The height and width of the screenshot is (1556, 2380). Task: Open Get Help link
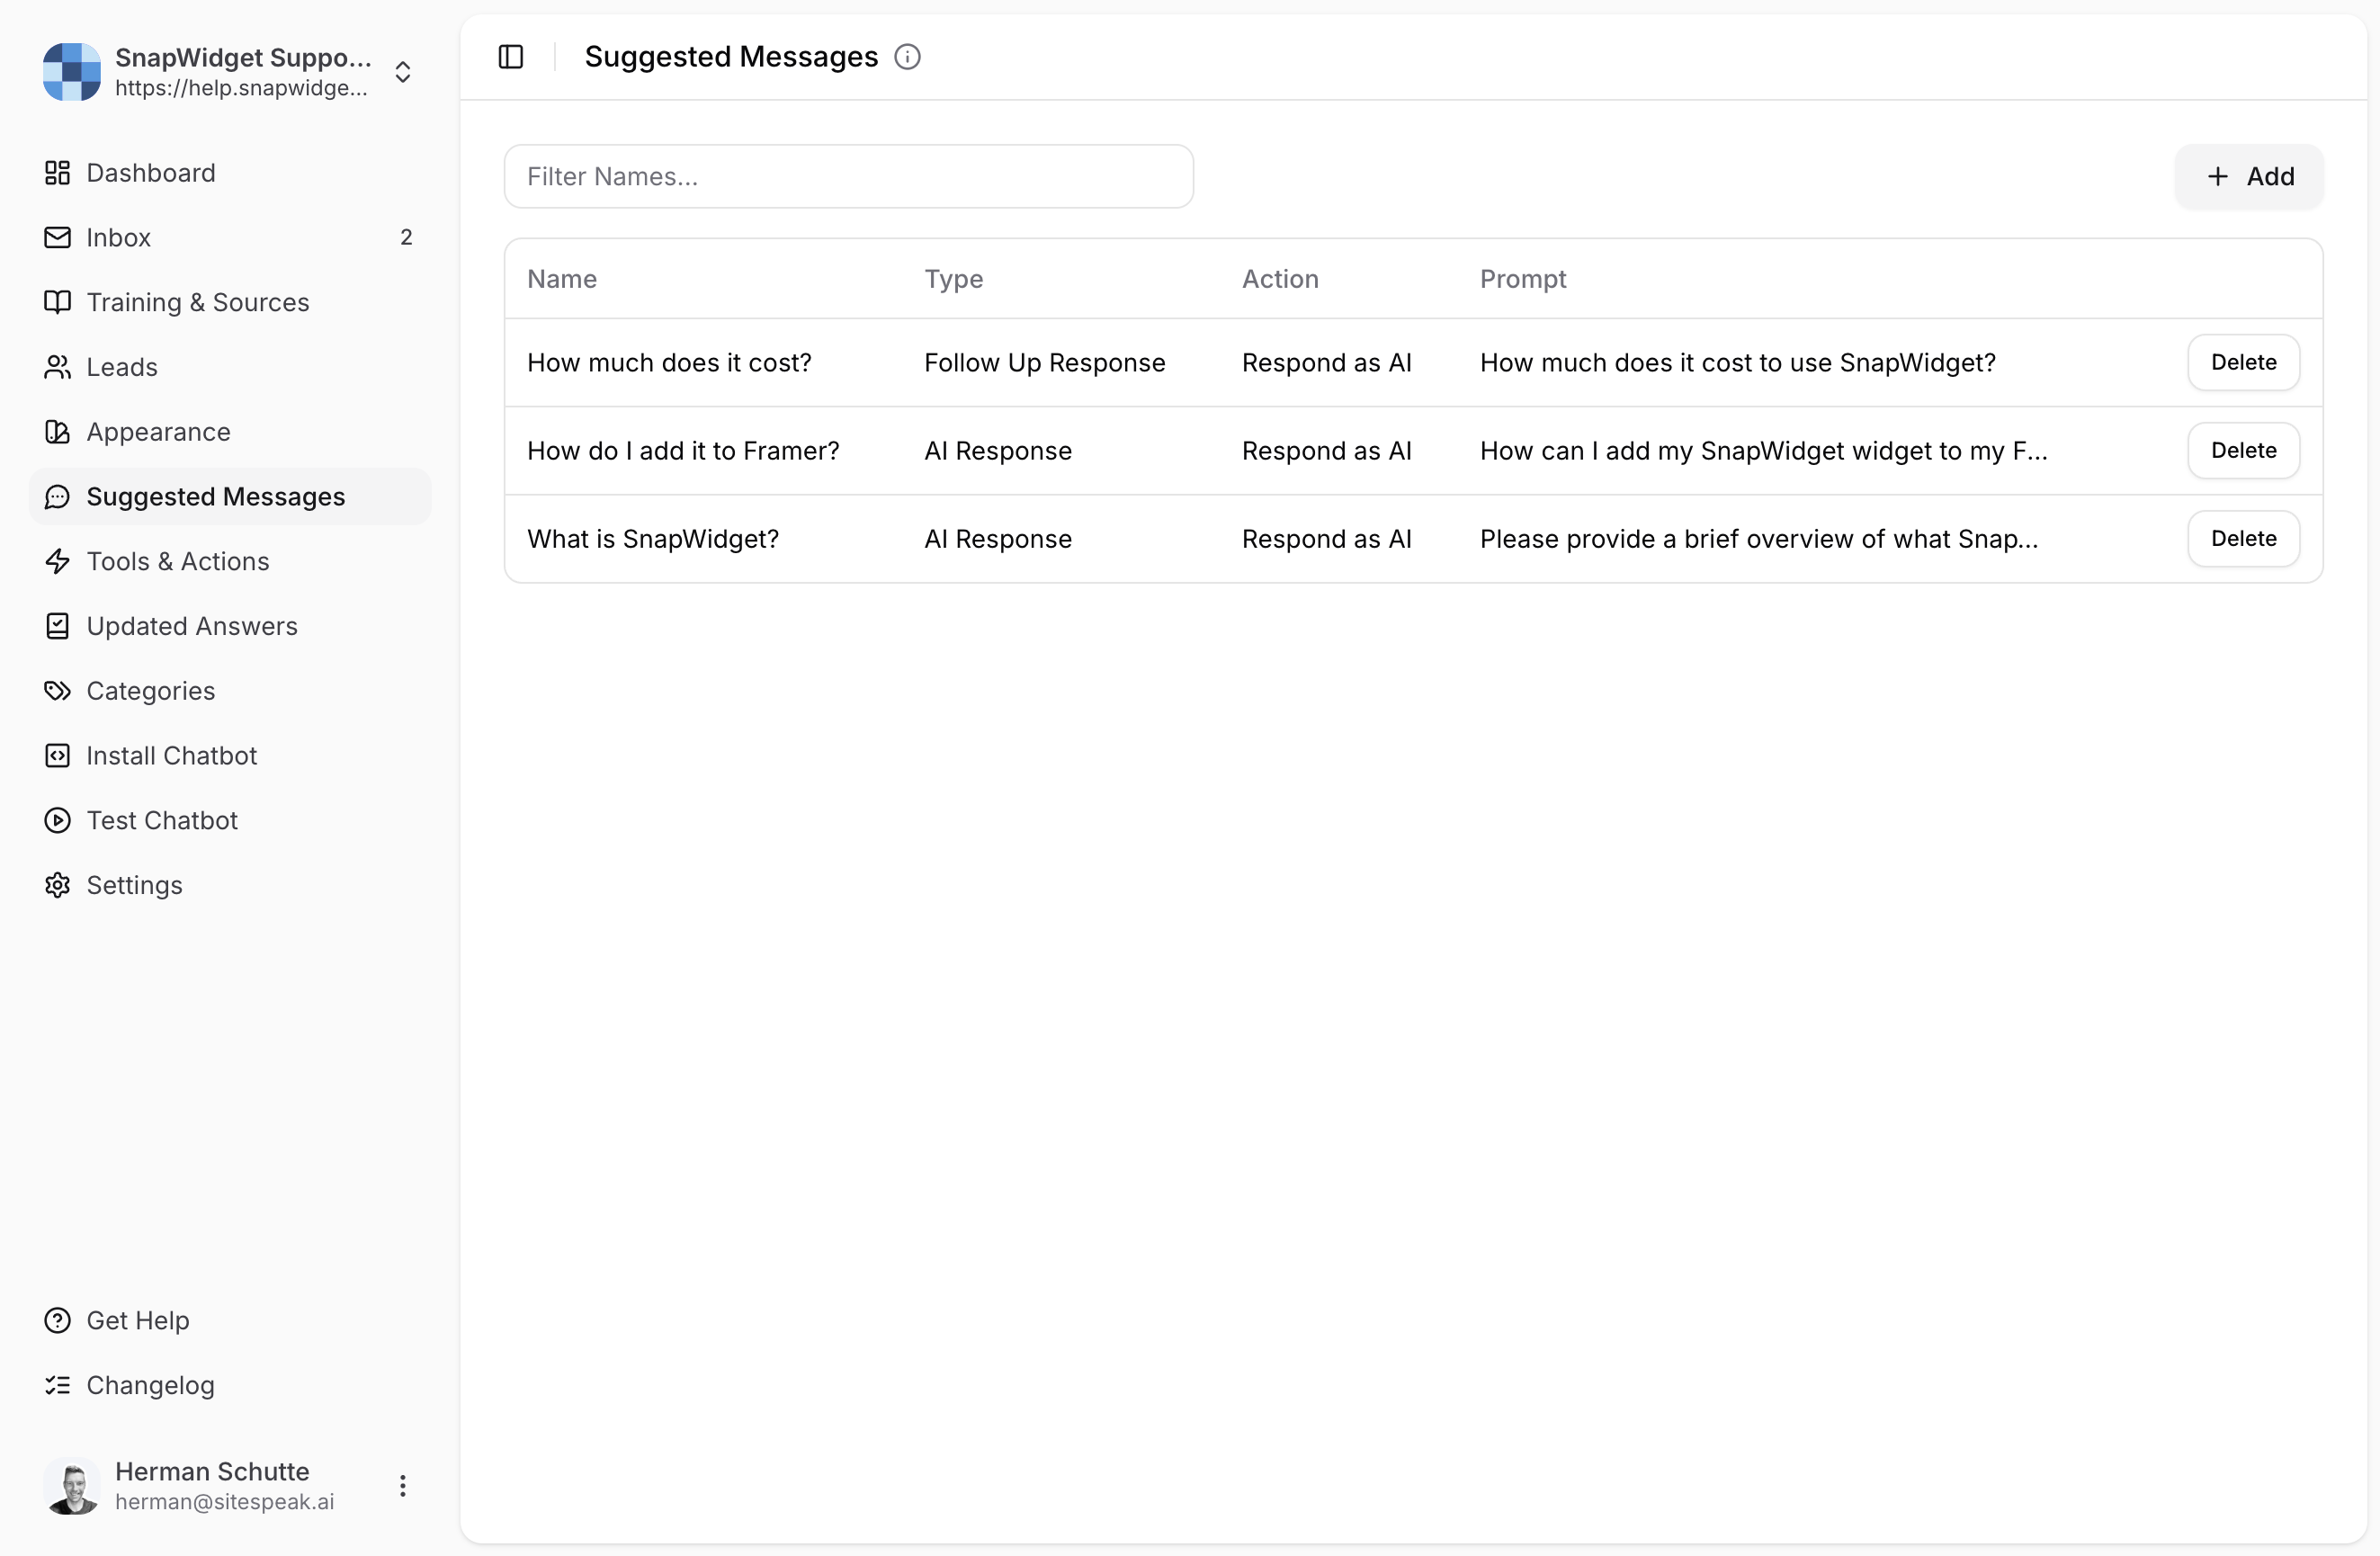[x=230, y=1321]
